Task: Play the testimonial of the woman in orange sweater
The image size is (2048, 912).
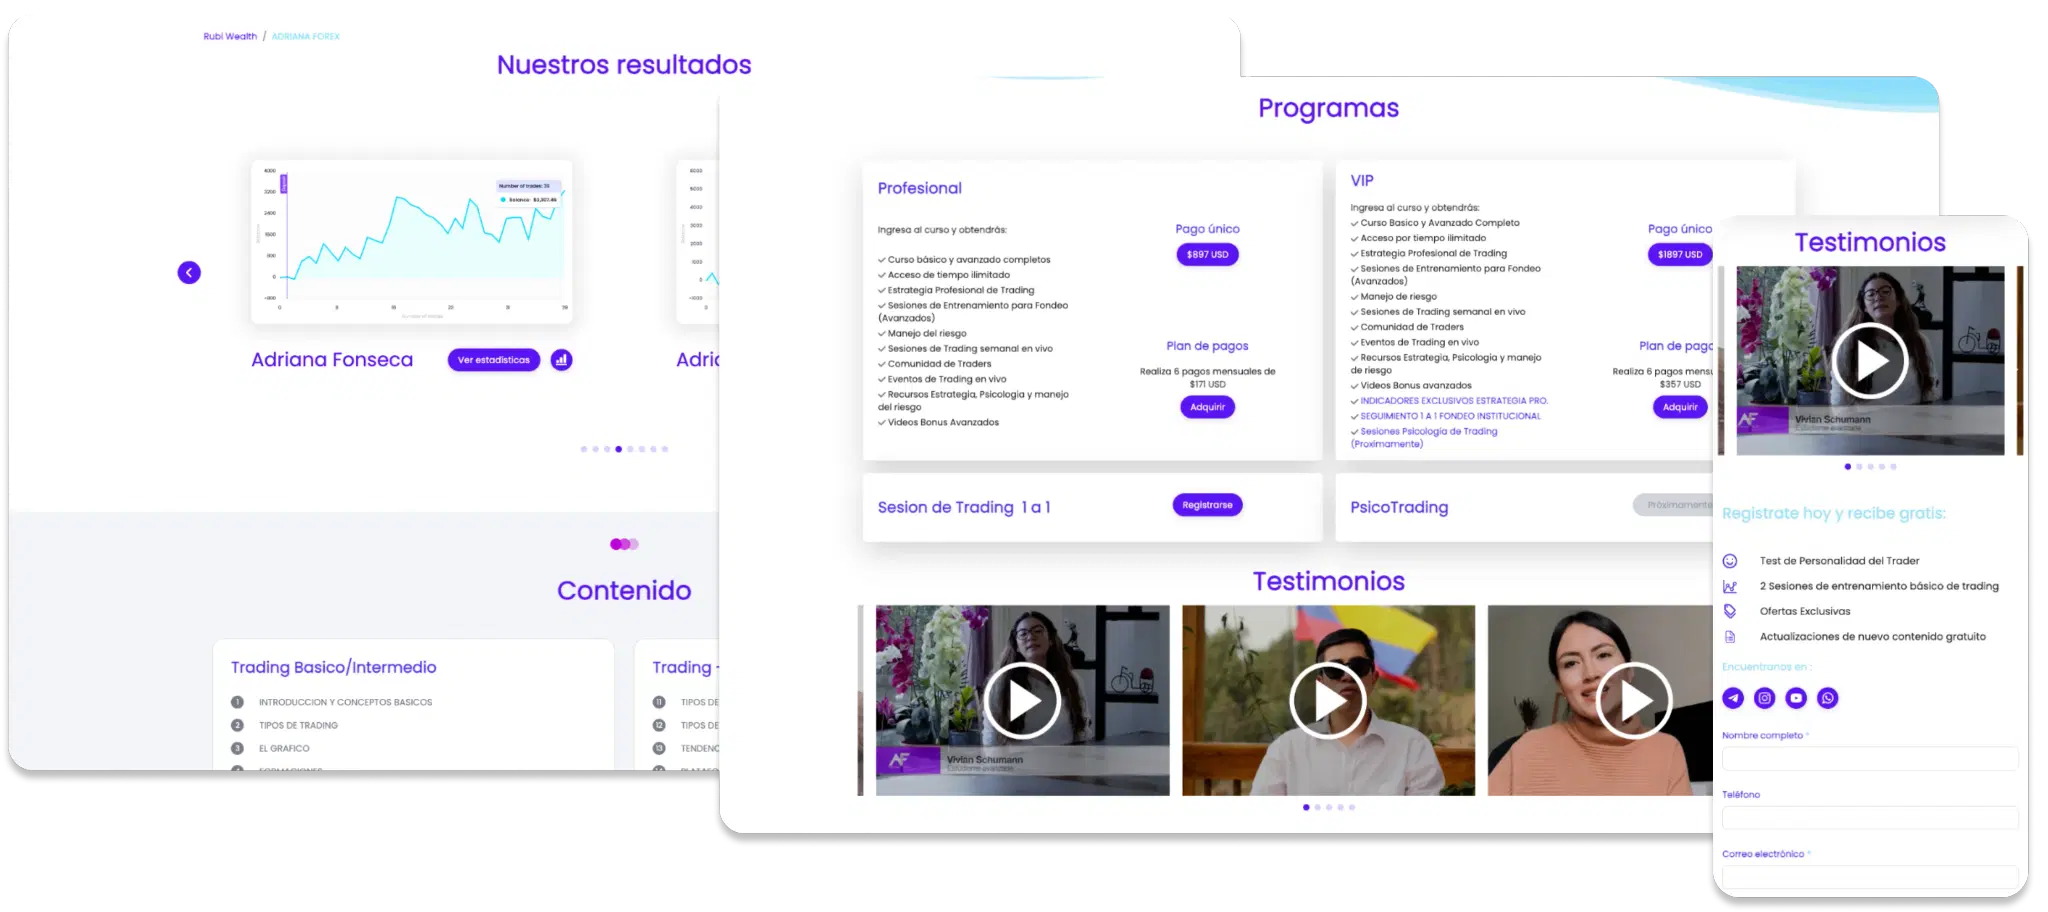Action: (x=1634, y=701)
